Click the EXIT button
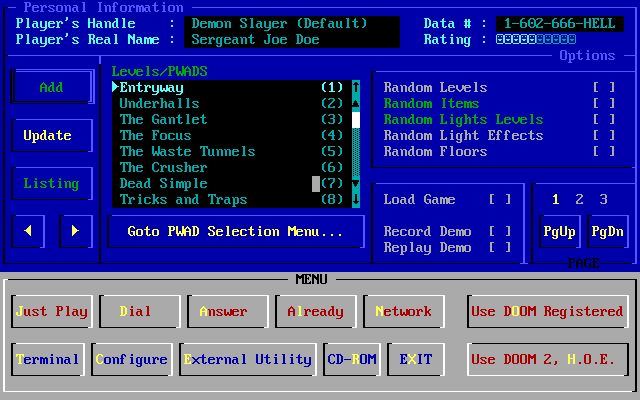The height and width of the screenshot is (400, 640). coord(416,359)
